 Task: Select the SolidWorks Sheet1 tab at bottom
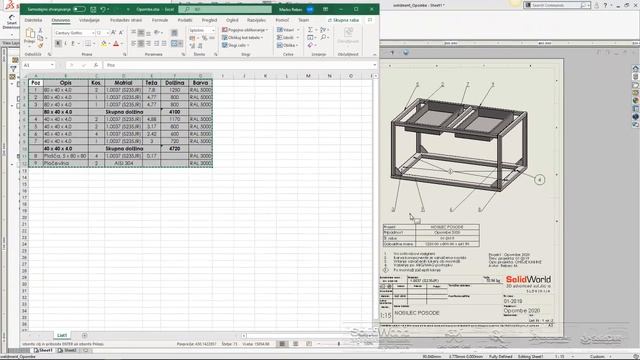pyautogui.click(x=44, y=350)
